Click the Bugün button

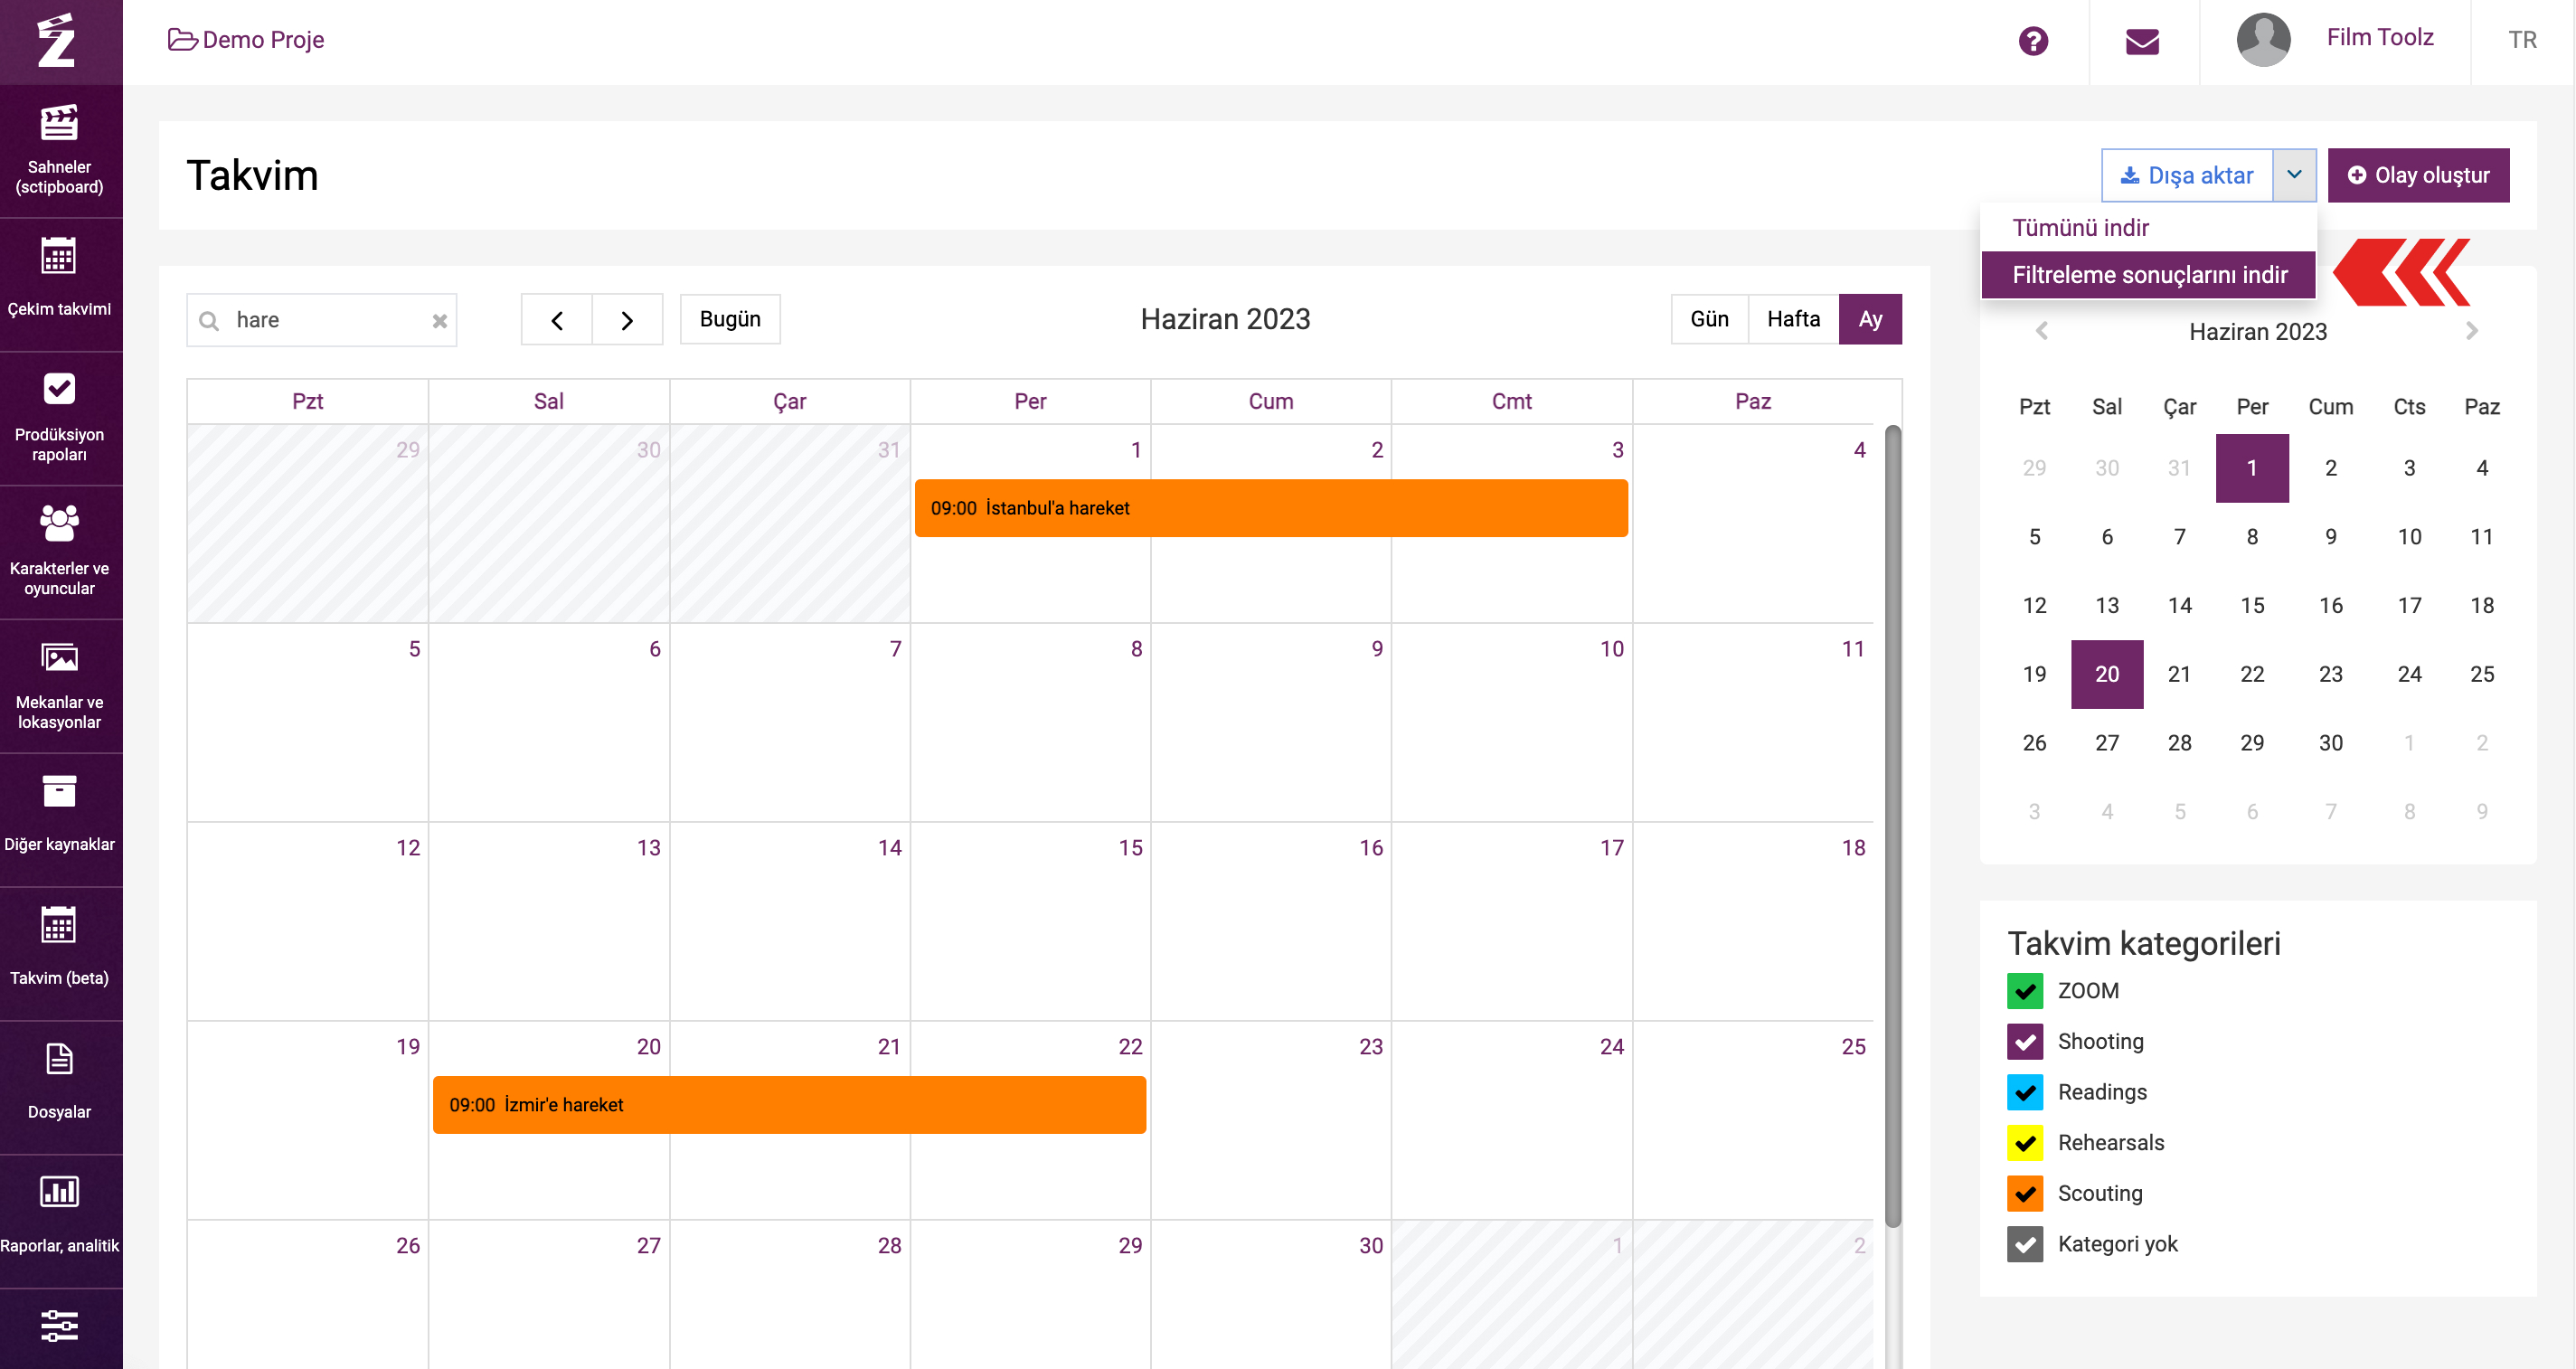(x=730, y=319)
